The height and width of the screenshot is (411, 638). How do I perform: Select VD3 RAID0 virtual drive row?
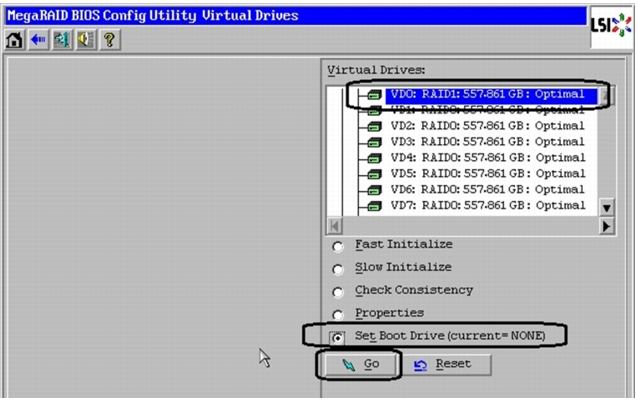(487, 142)
